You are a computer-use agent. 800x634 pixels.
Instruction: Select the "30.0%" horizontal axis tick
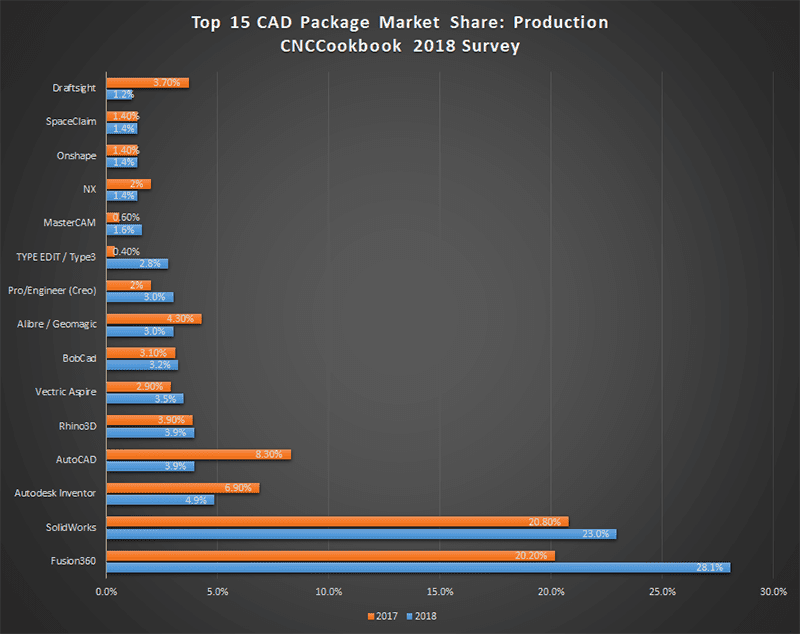773,592
